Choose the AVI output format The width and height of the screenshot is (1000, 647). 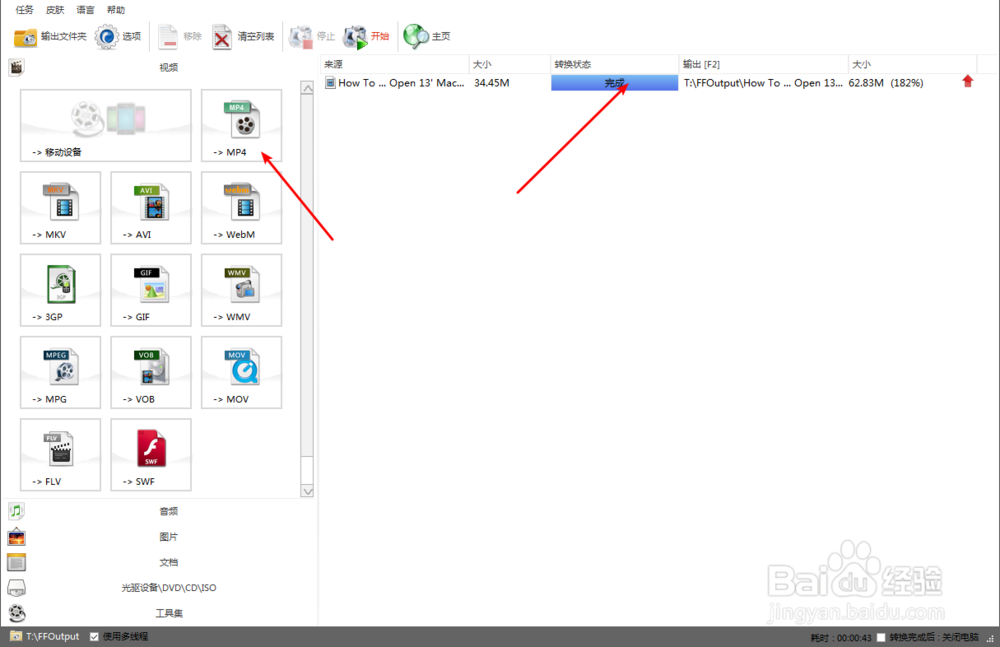[151, 207]
